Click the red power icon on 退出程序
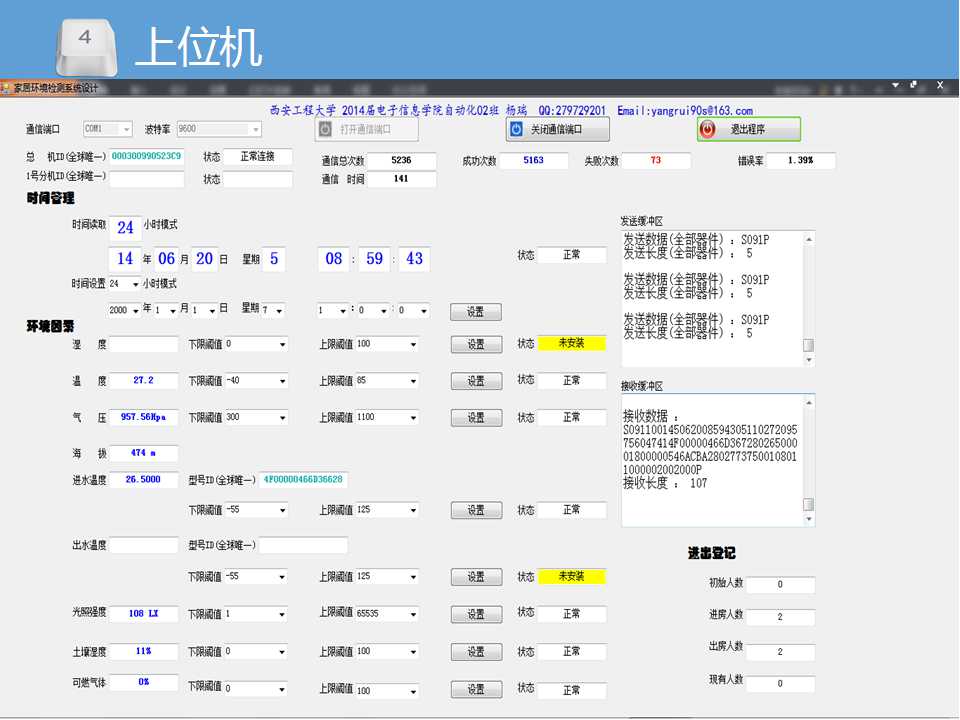Screen dimensions: 960x720 (x=708, y=129)
